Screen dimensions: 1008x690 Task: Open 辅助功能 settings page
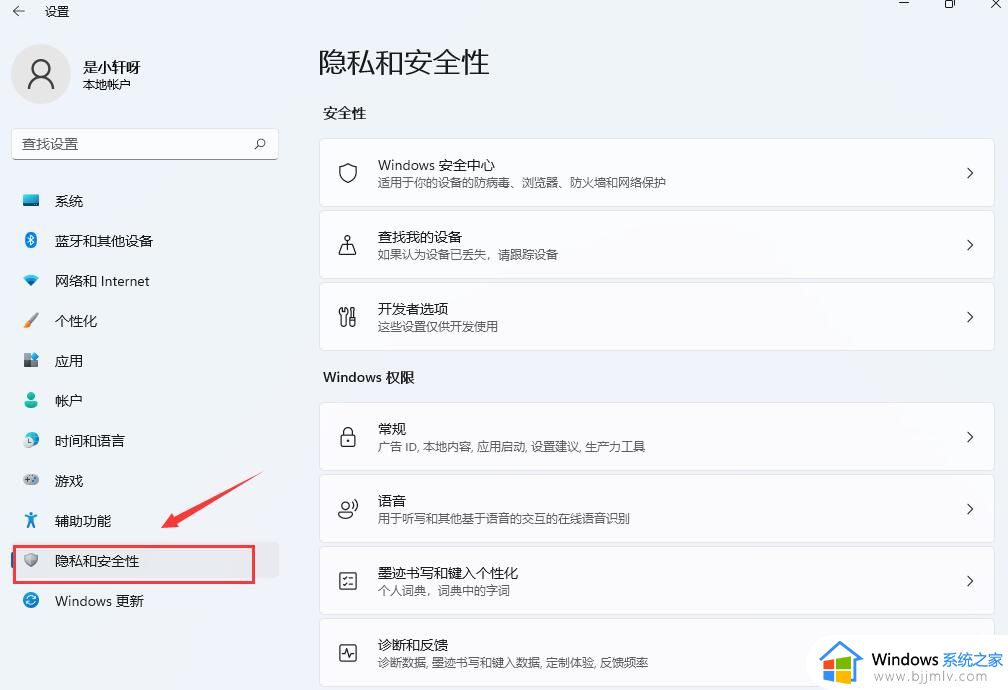pyautogui.click(x=145, y=520)
